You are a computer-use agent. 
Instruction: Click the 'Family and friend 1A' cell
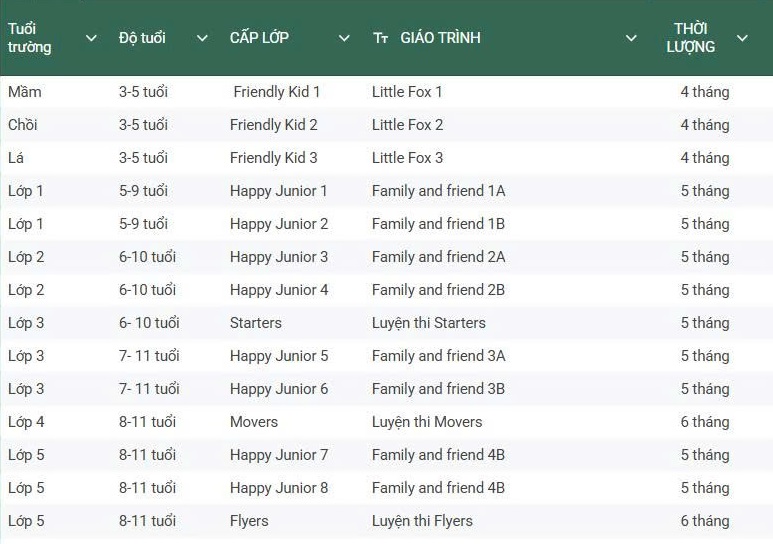[x=439, y=191]
